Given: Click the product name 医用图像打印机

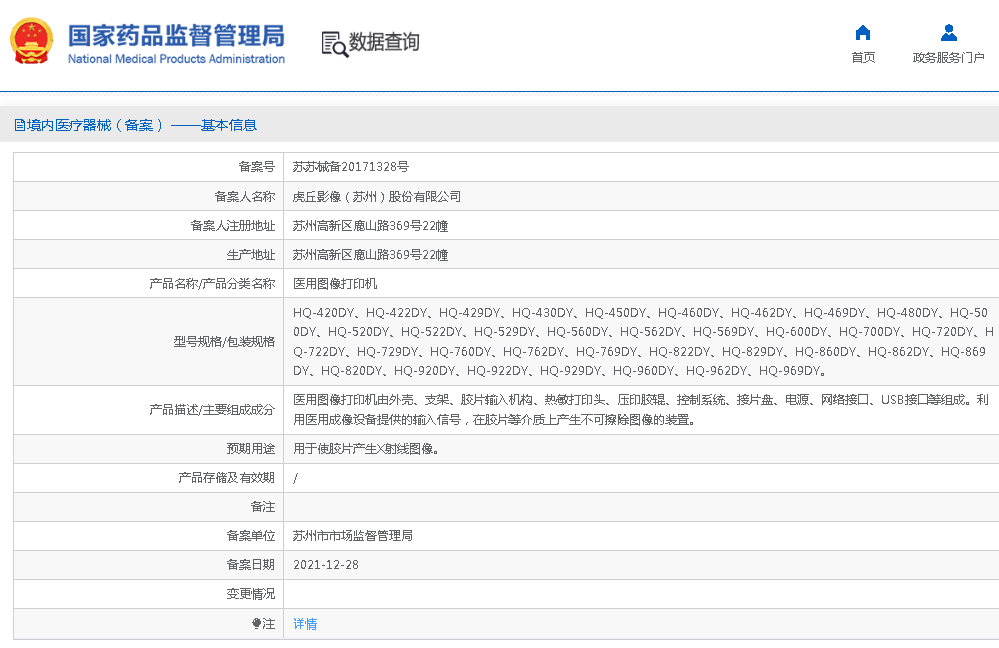Looking at the screenshot, I should click(335, 284).
